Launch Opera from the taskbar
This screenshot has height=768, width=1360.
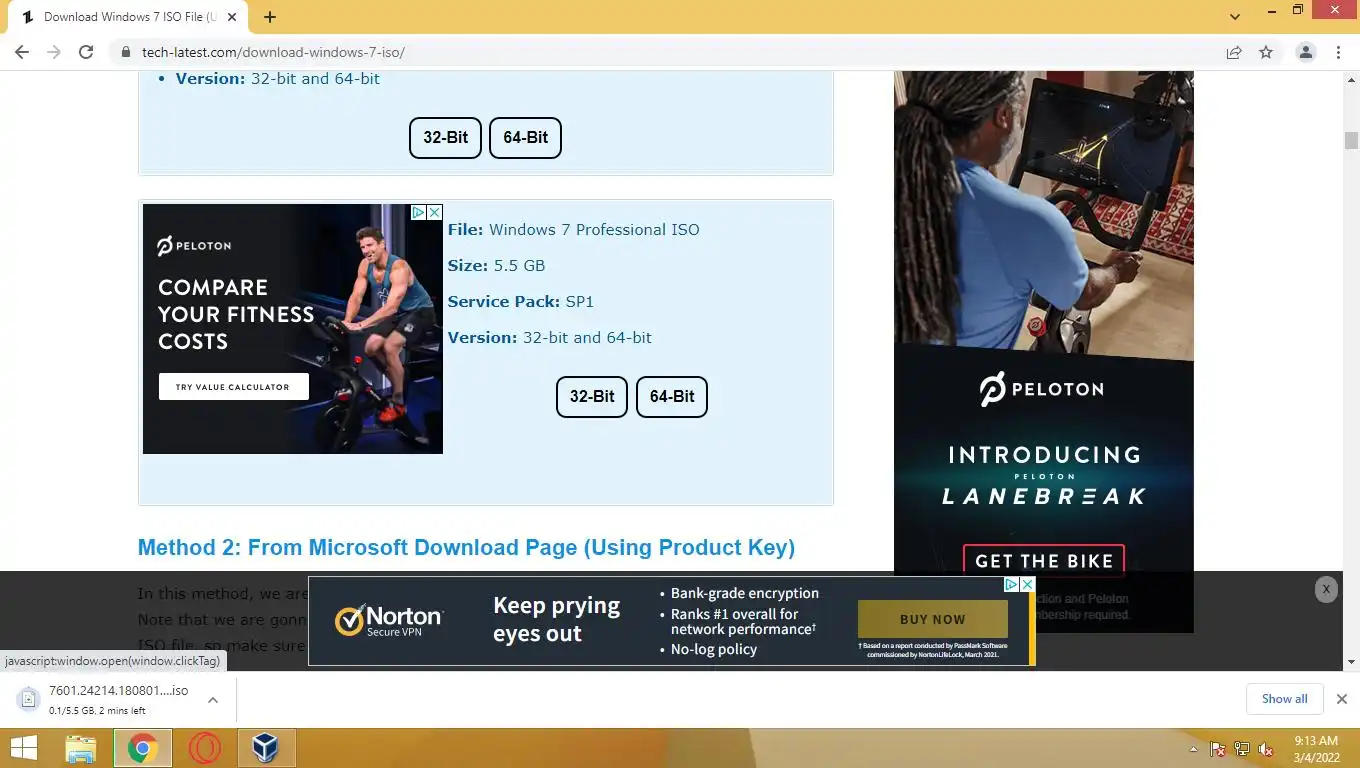click(x=205, y=748)
